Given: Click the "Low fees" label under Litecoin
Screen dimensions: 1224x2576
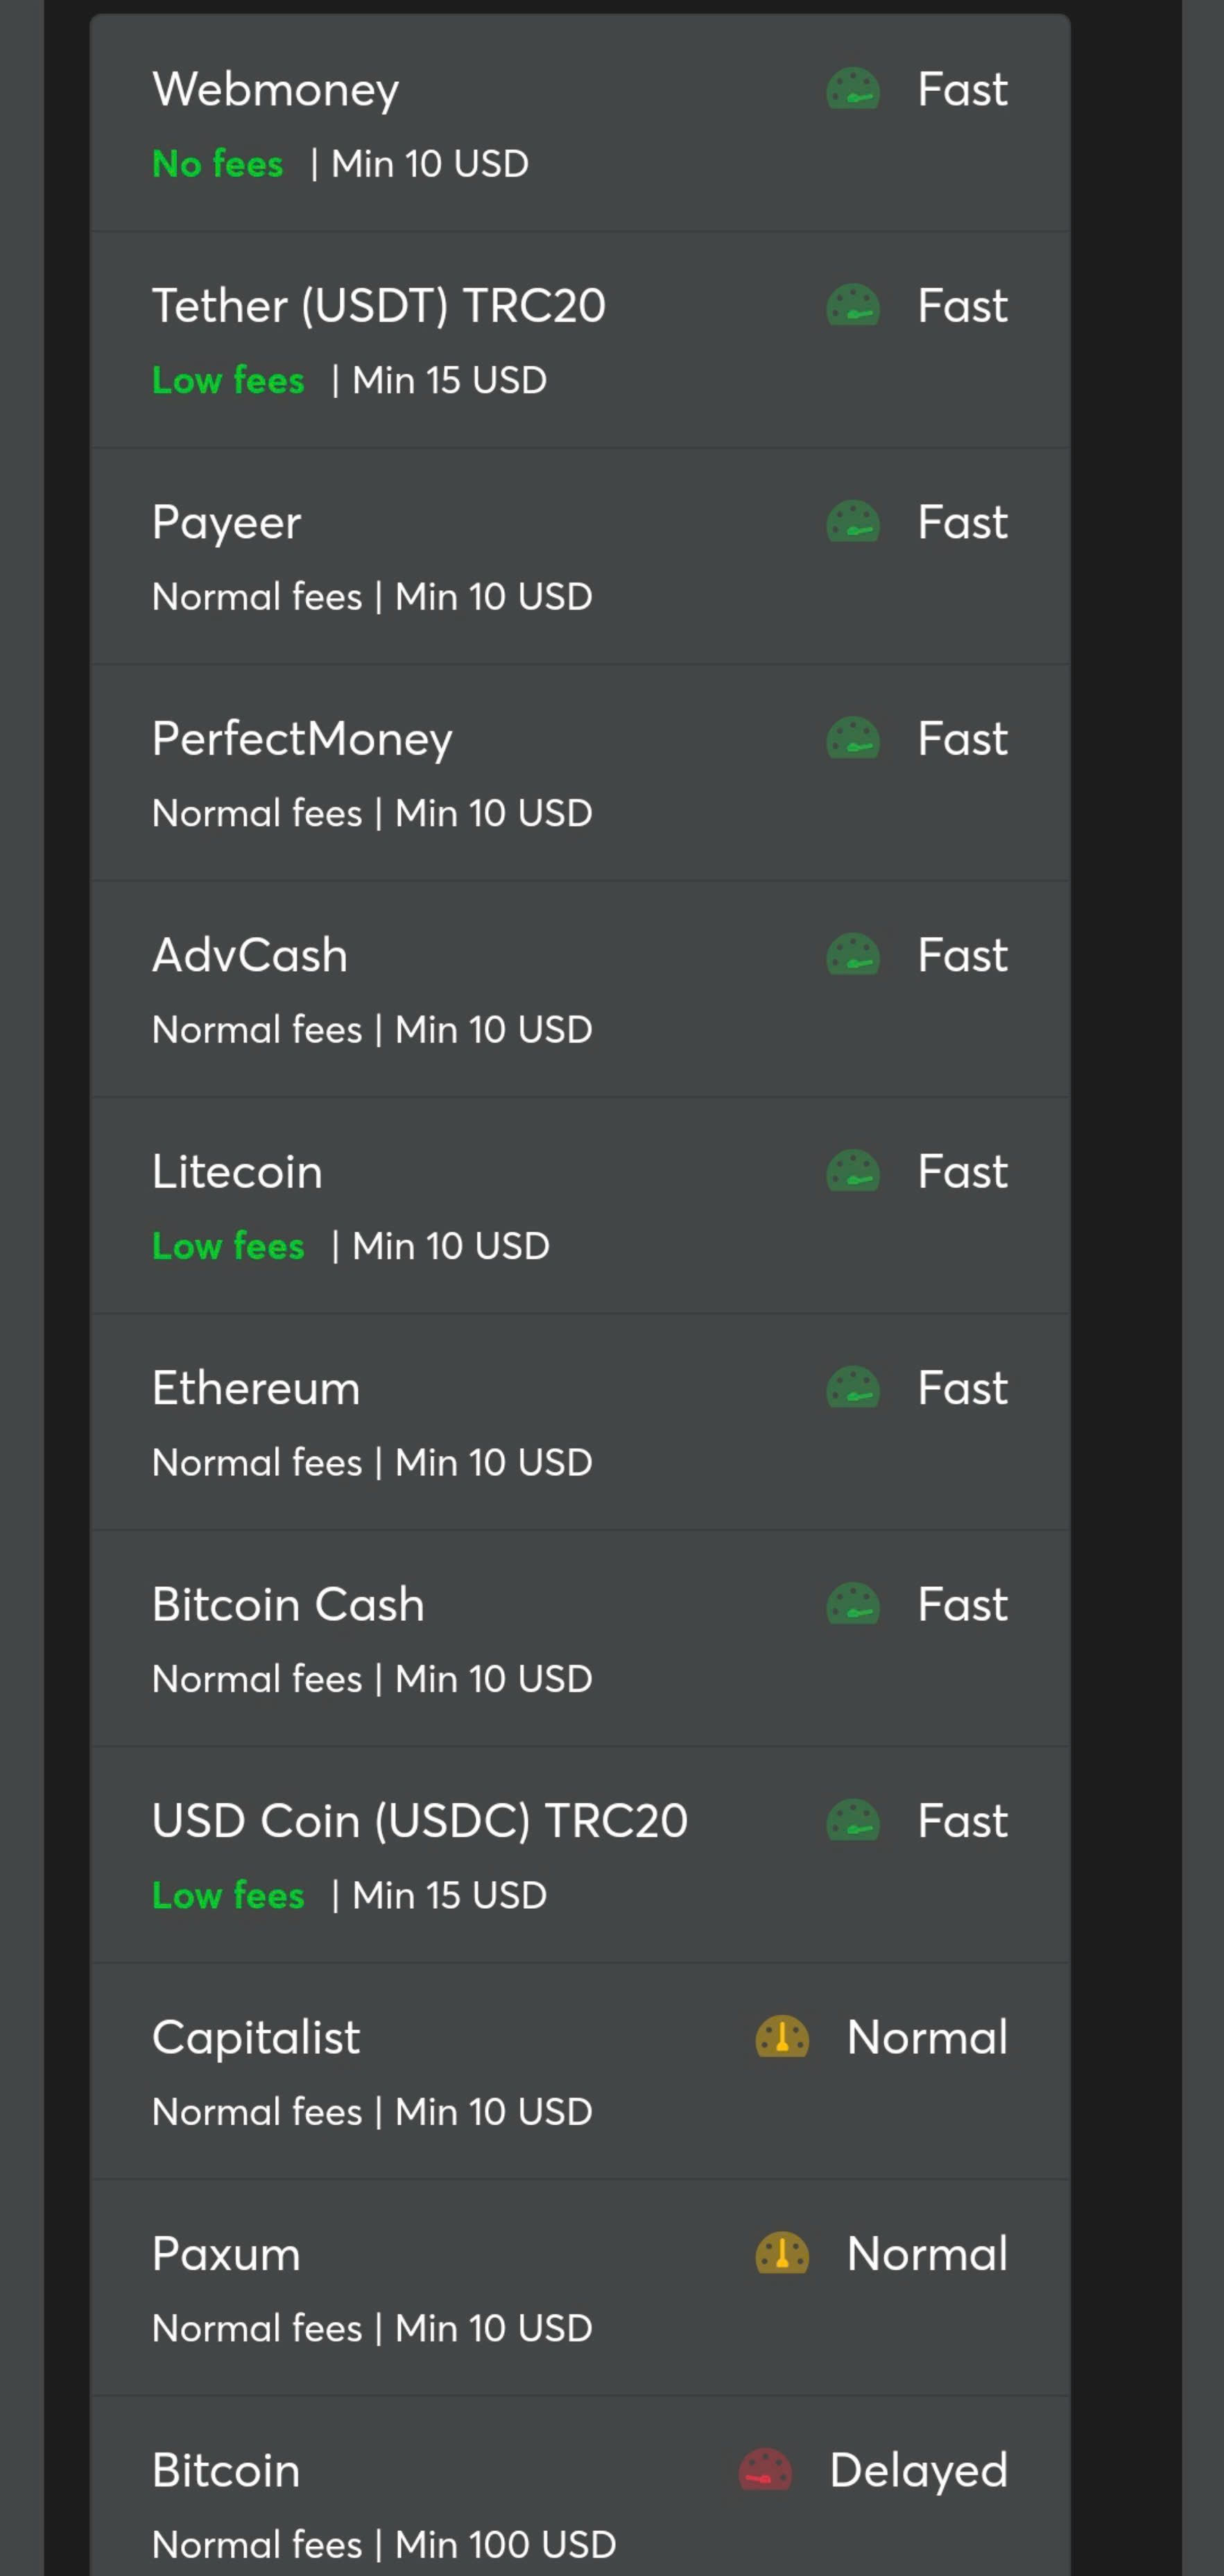Looking at the screenshot, I should click(x=228, y=1246).
